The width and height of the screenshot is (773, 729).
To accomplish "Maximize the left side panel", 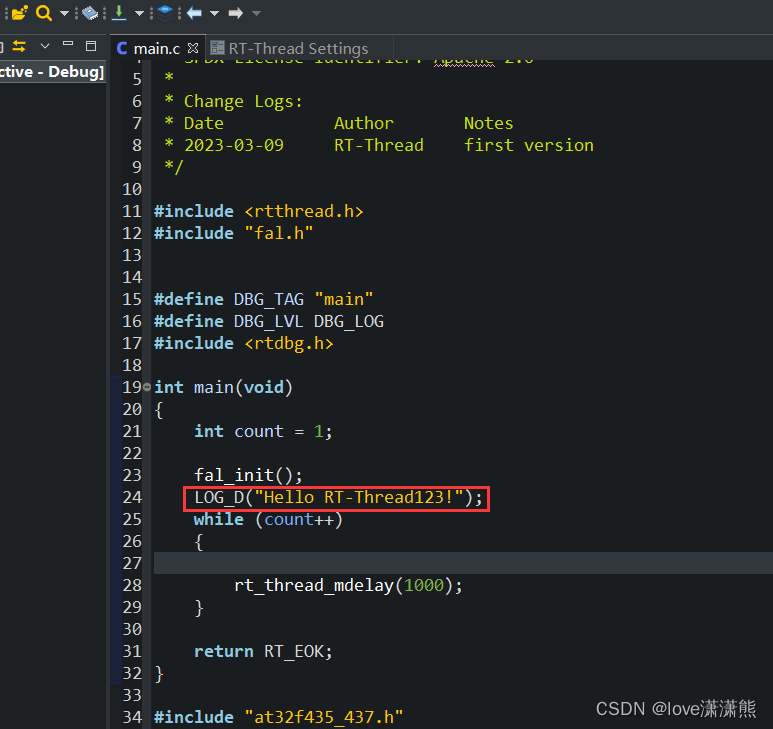I will coord(91,46).
